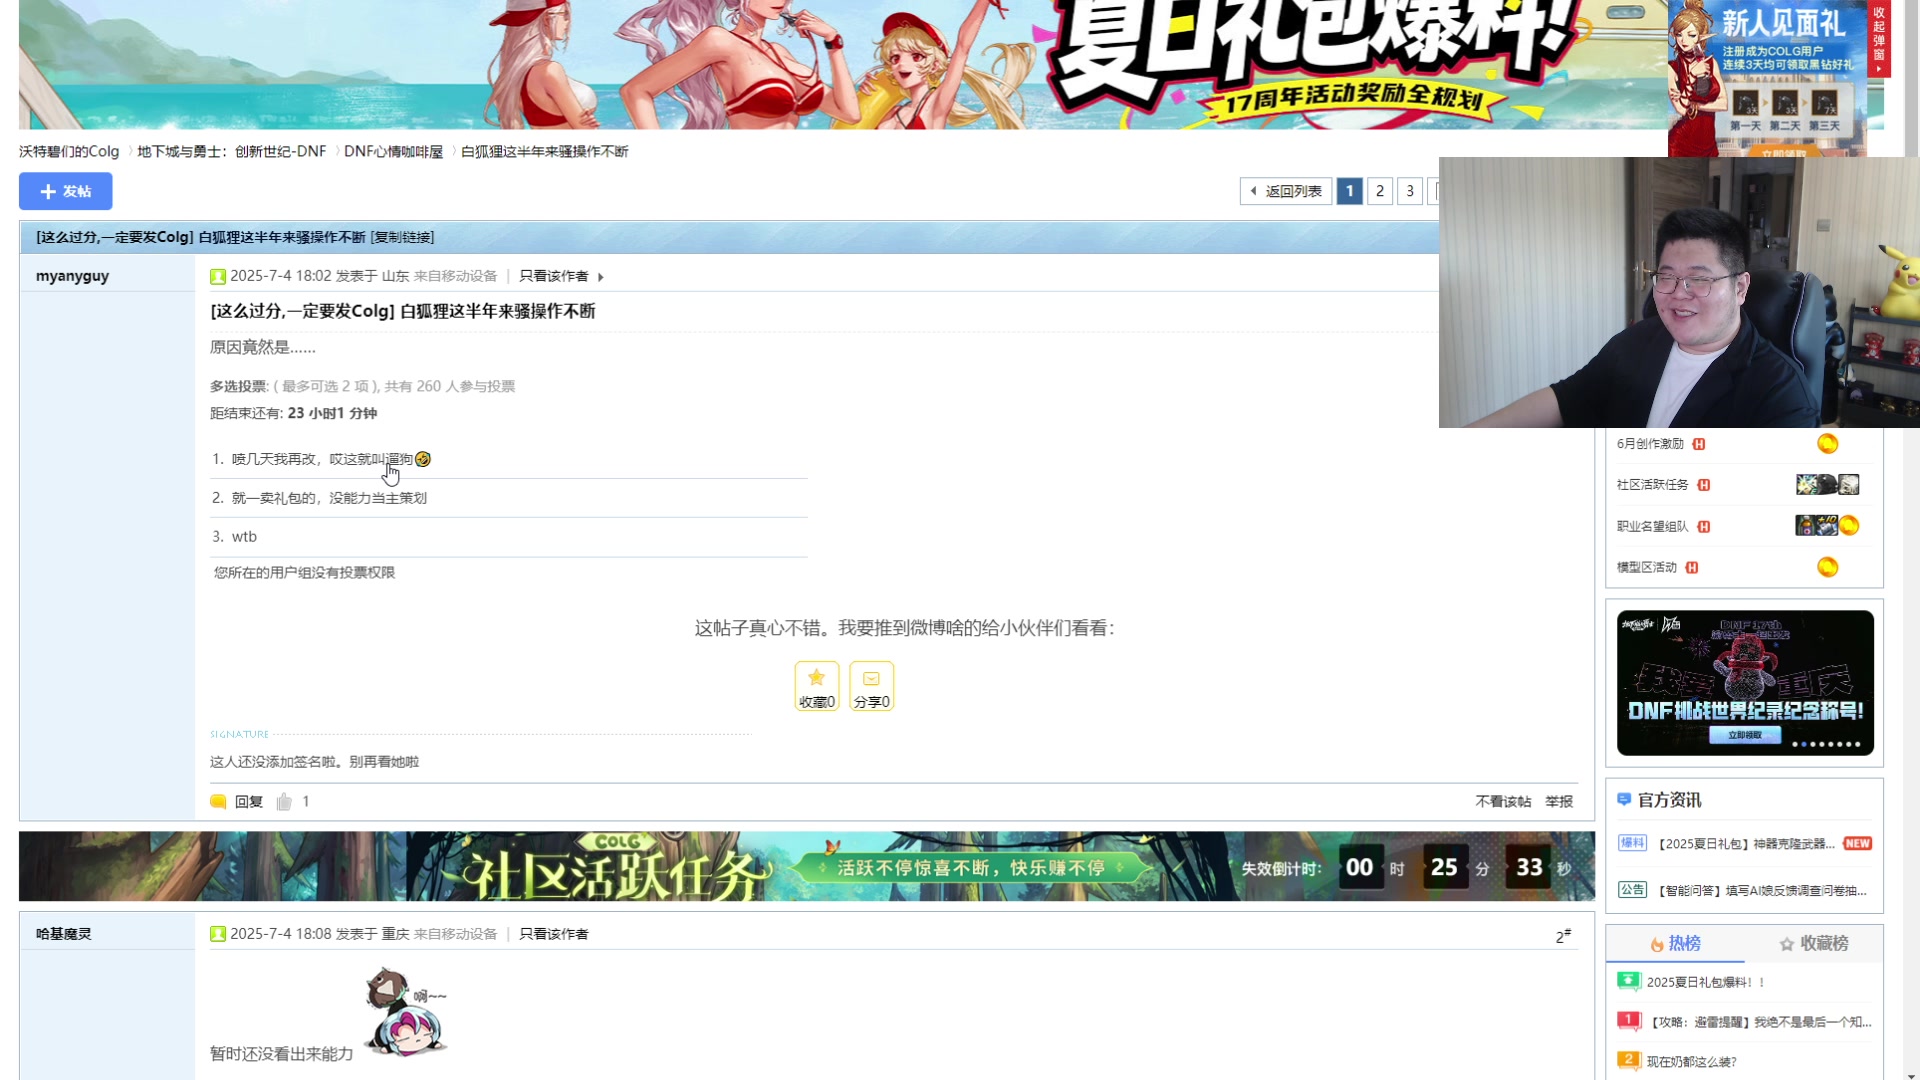The image size is (1920, 1080).
Task: Open 职业名望组队 sidebar item
Action: 1652,527
